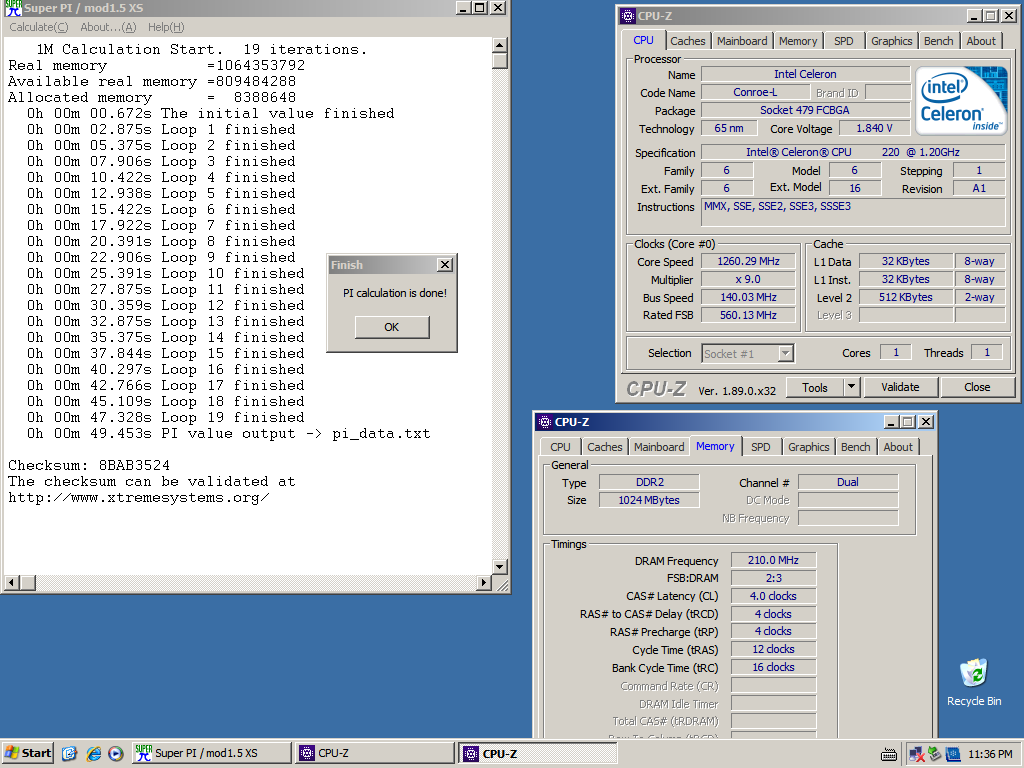This screenshot has width=1024, height=768.
Task: Click Super PI horizontal scrollbar left arrow
Action: coord(12,582)
